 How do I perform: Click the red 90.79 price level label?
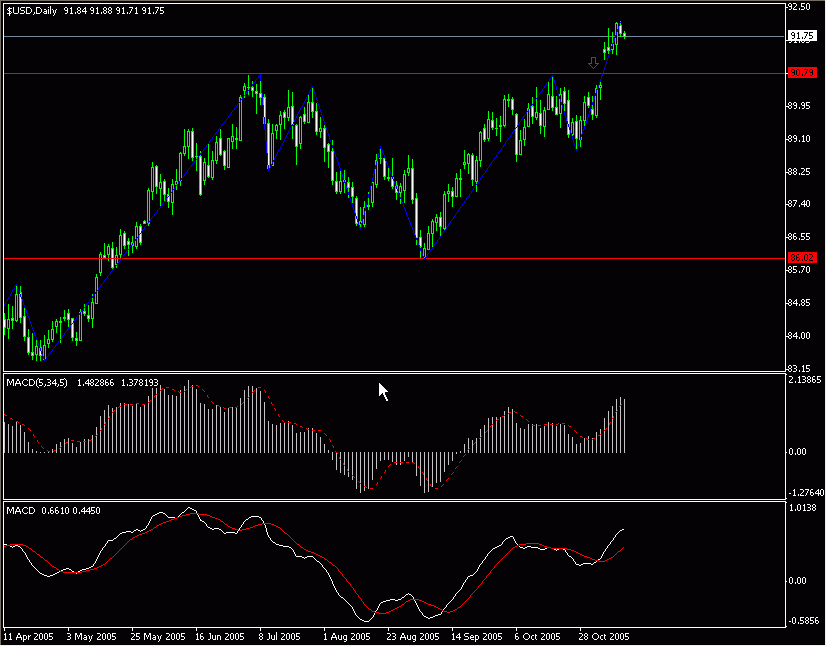pyautogui.click(x=801, y=73)
